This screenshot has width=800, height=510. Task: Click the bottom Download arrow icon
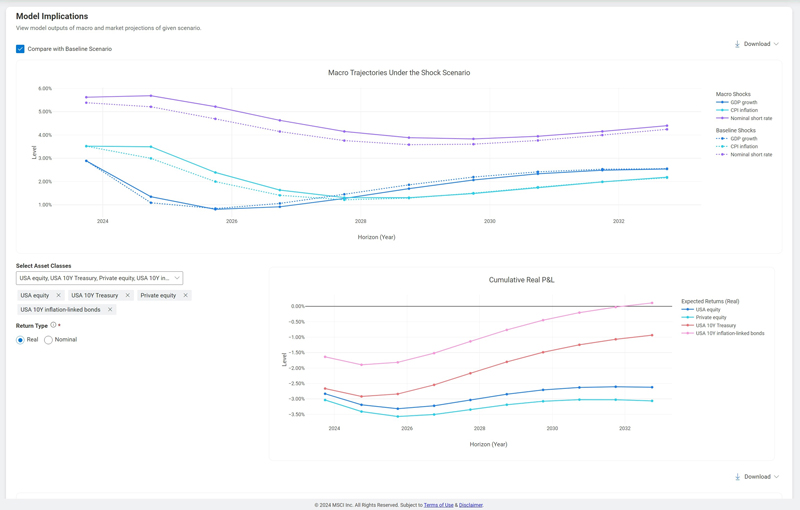(737, 477)
